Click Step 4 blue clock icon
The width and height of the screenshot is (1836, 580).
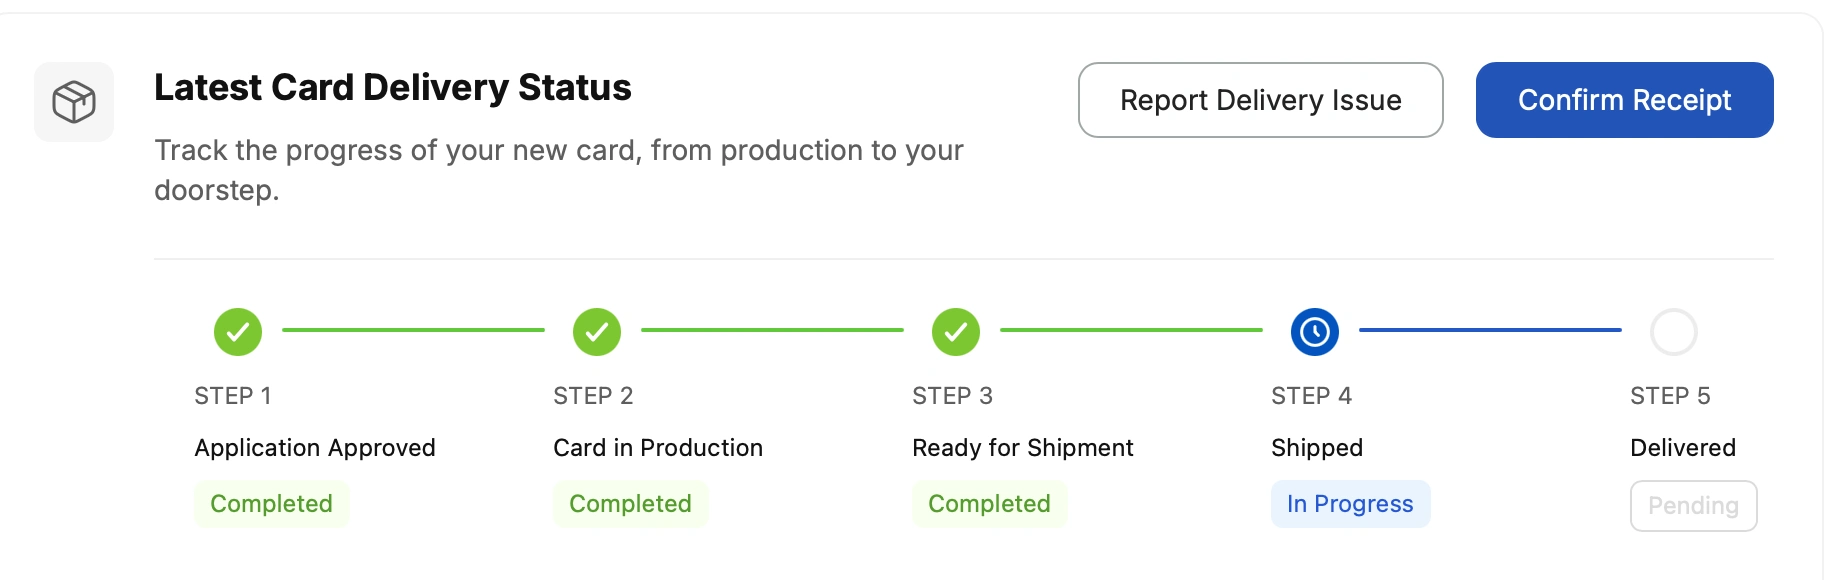(x=1315, y=332)
